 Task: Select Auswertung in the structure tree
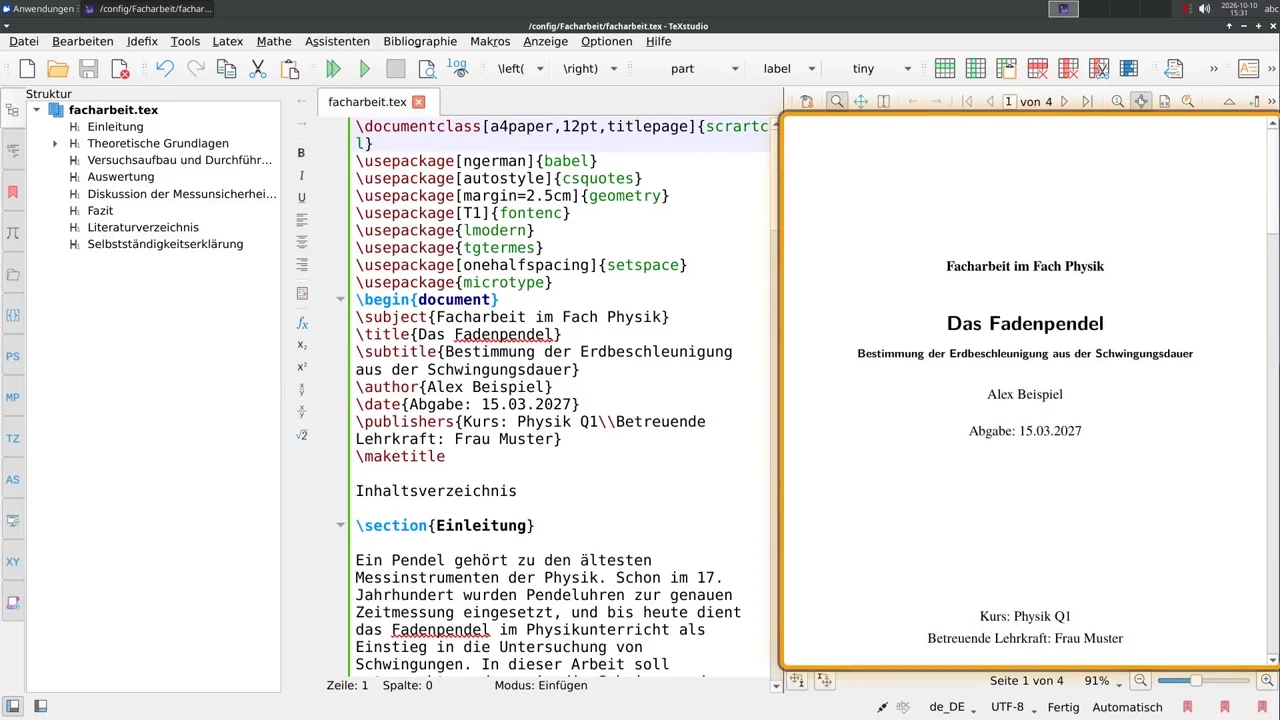point(120,177)
